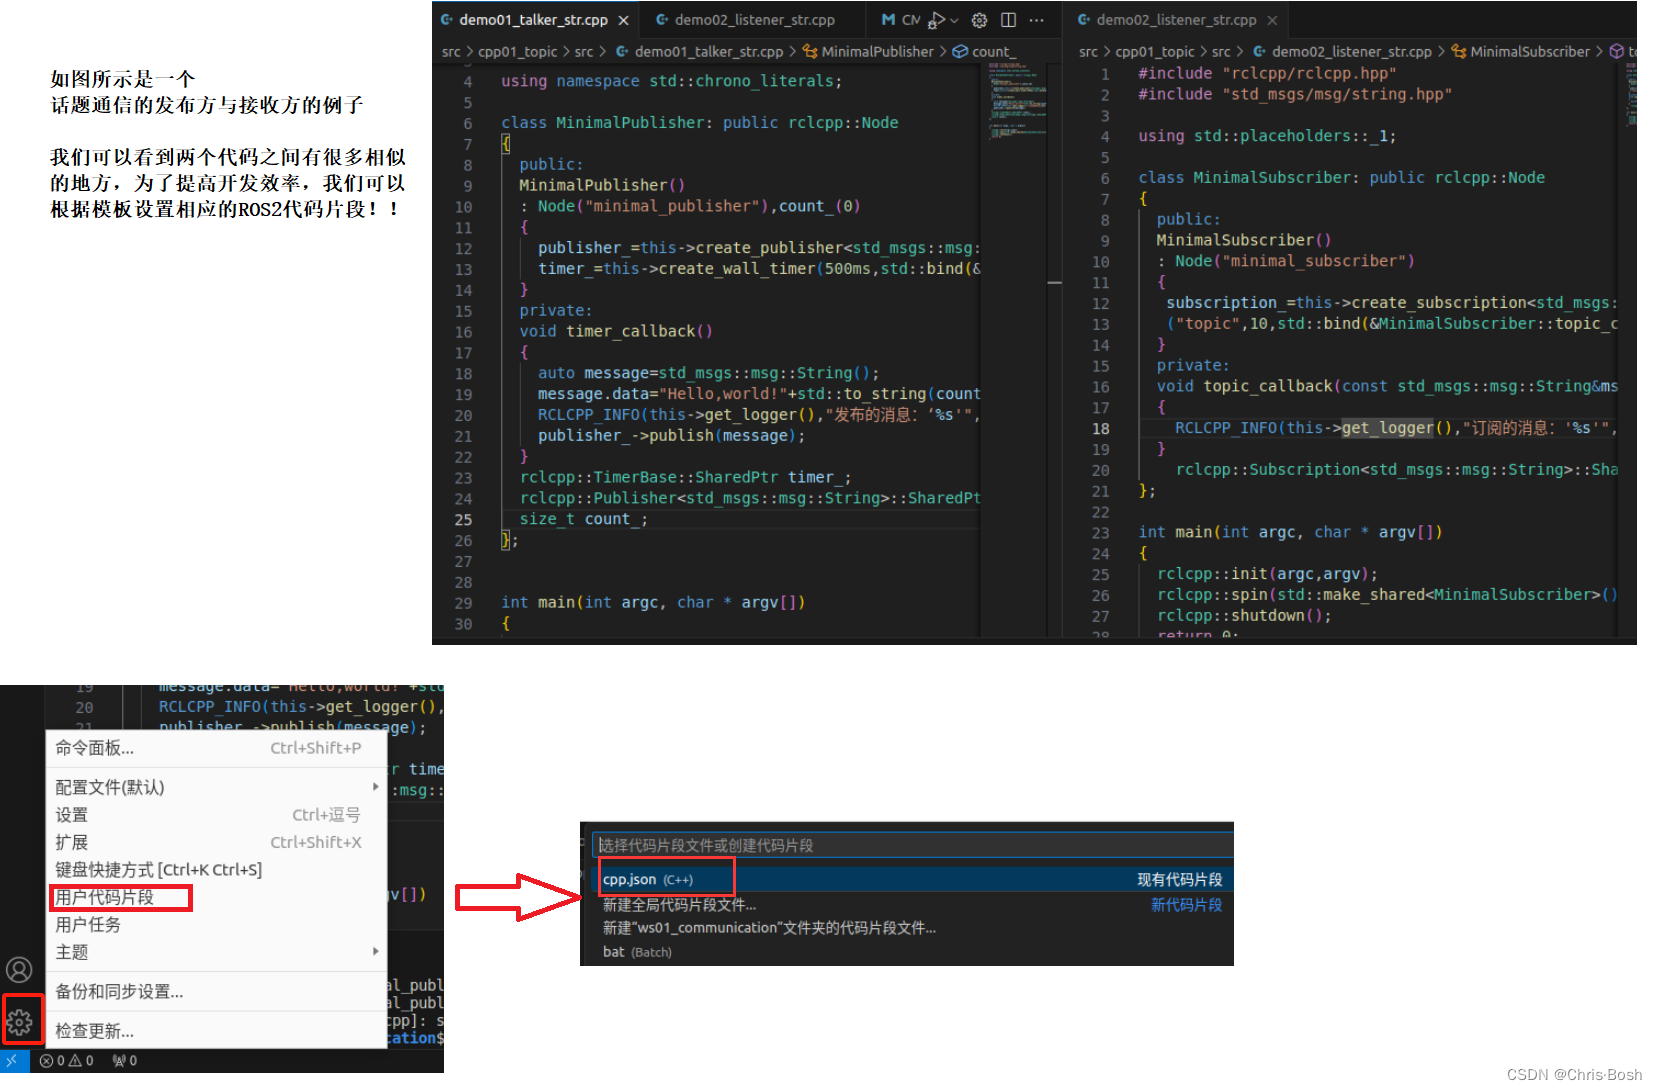Viewport: 1657px width, 1090px height.
Task: Click the remote window icon in status bar
Action: 11,1061
